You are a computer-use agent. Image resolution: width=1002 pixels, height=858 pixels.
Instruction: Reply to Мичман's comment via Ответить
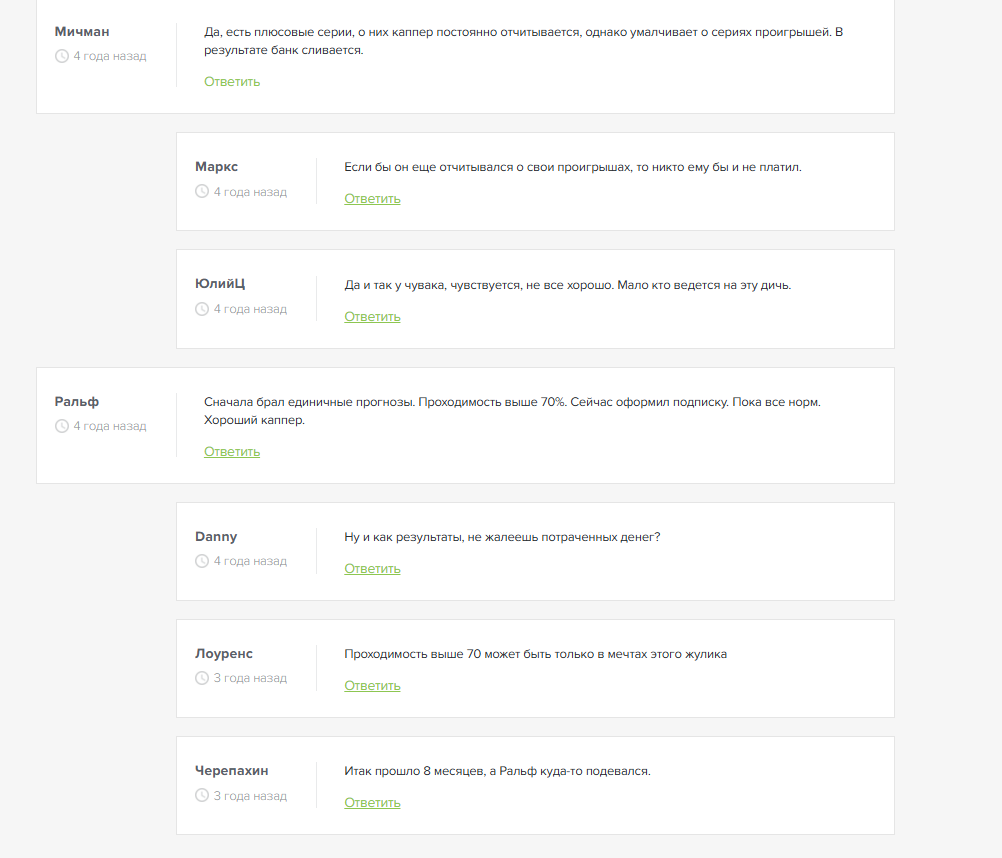pyautogui.click(x=232, y=82)
